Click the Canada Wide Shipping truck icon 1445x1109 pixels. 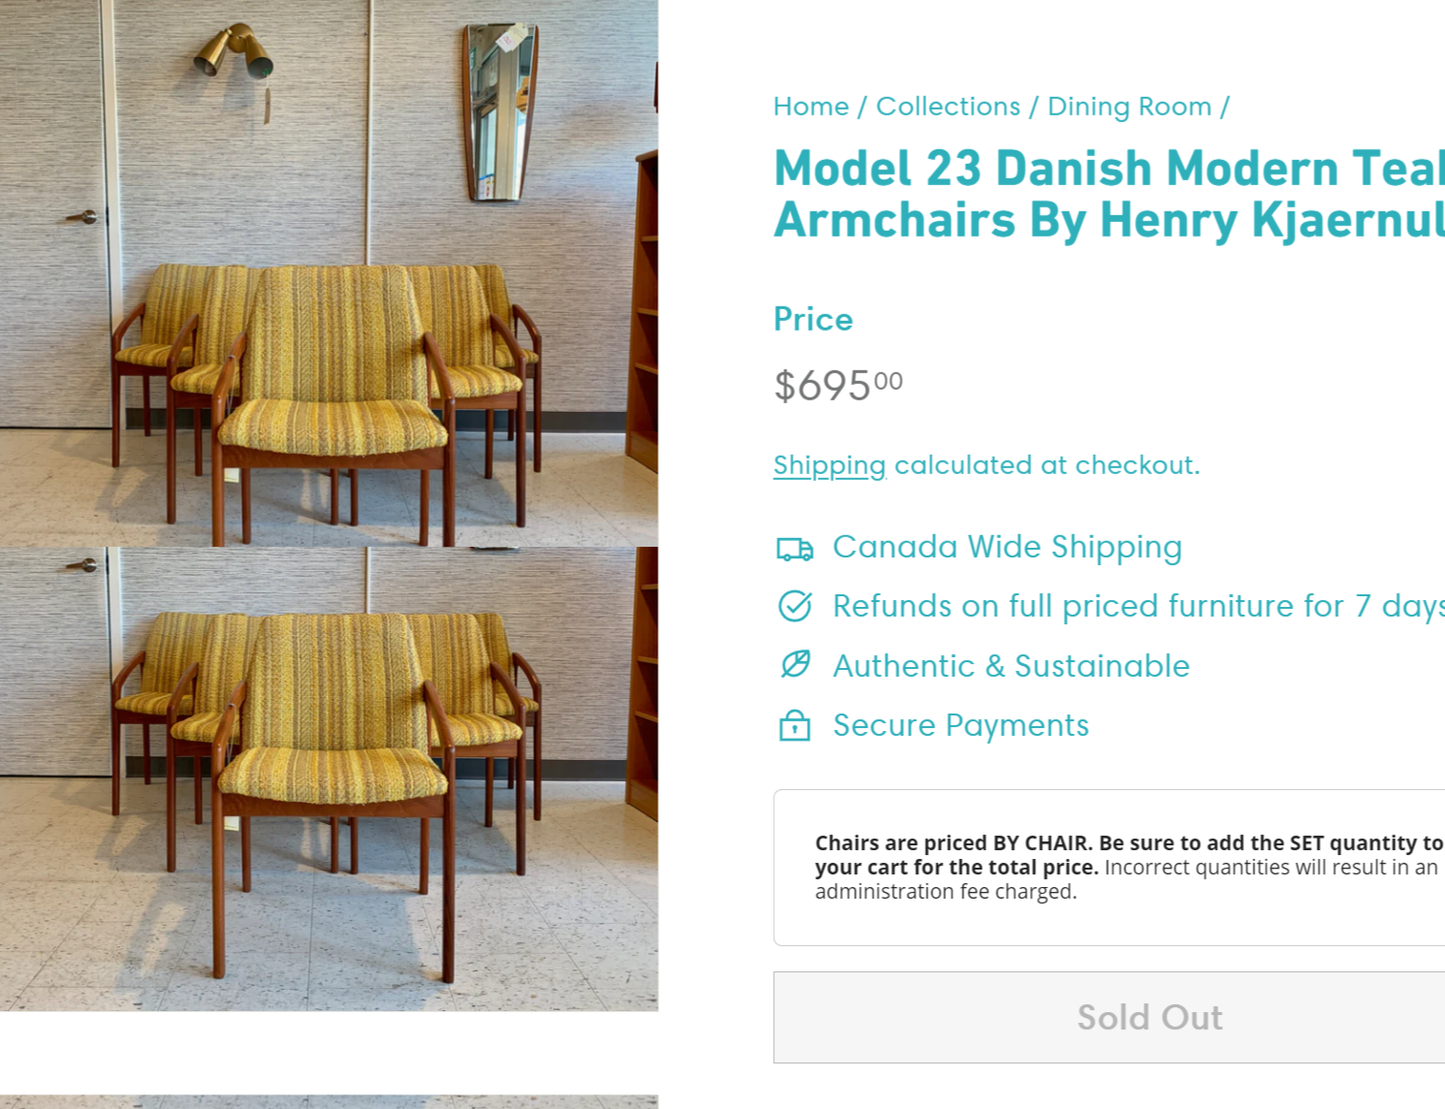pyautogui.click(x=795, y=549)
